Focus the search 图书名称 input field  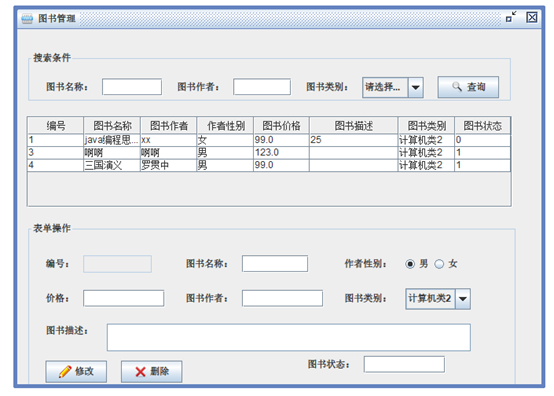[132, 87]
